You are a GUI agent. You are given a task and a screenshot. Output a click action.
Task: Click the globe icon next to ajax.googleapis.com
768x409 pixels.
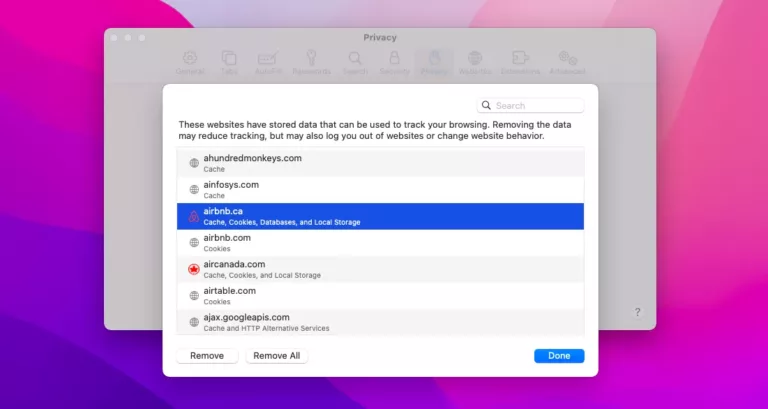click(194, 322)
